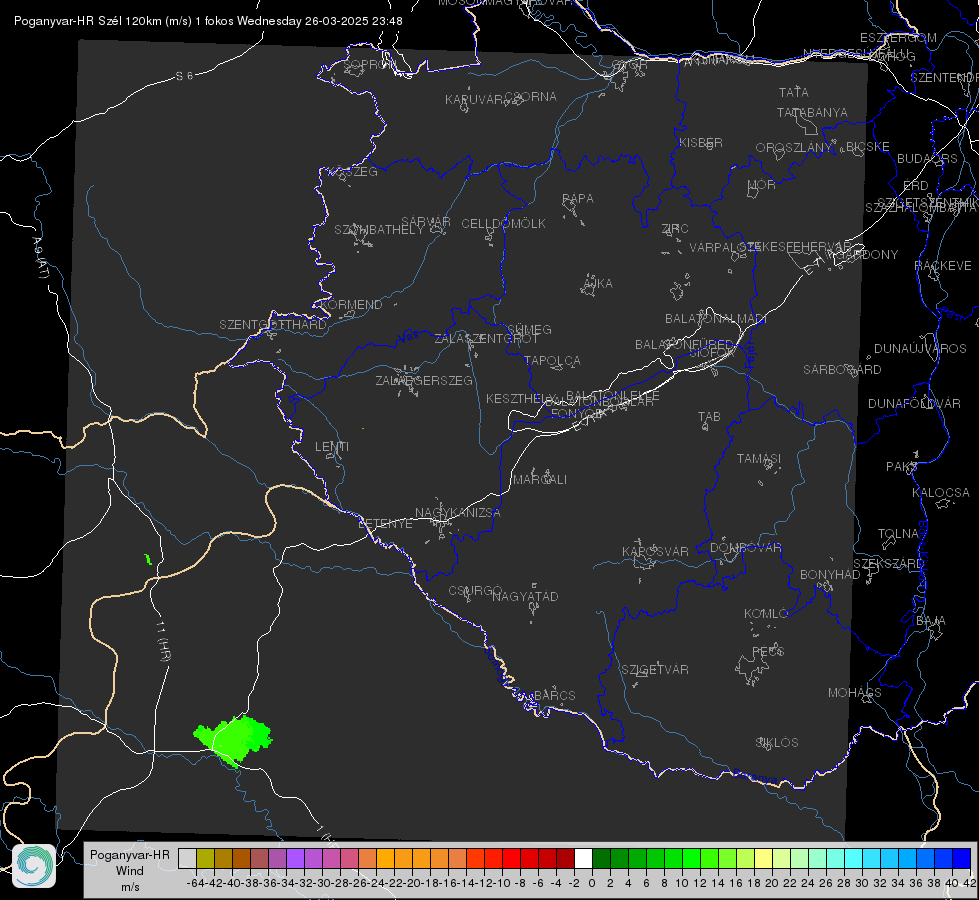Click the KALOCSA city label
979x900 pixels.
click(940, 492)
